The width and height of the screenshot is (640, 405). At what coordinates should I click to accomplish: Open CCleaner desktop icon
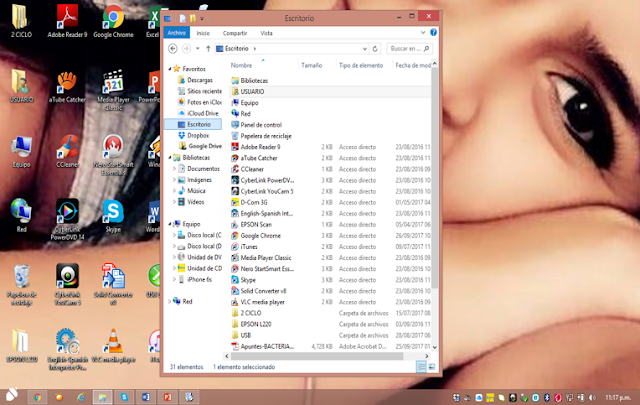[67, 152]
